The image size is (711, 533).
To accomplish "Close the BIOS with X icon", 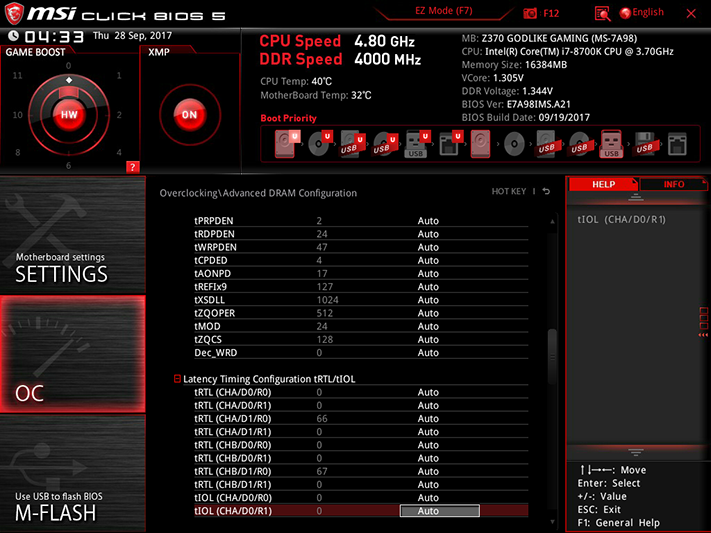I will [x=691, y=14].
